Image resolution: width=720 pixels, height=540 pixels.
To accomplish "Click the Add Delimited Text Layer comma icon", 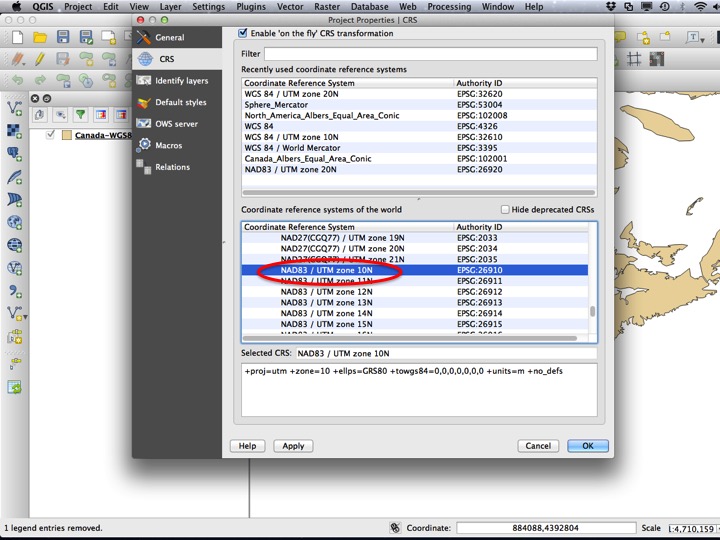I will [15, 291].
